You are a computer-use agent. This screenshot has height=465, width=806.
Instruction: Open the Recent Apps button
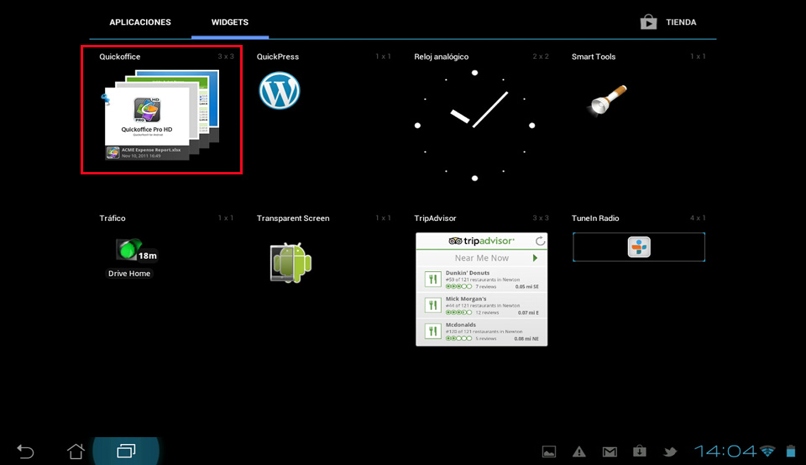[126, 451]
